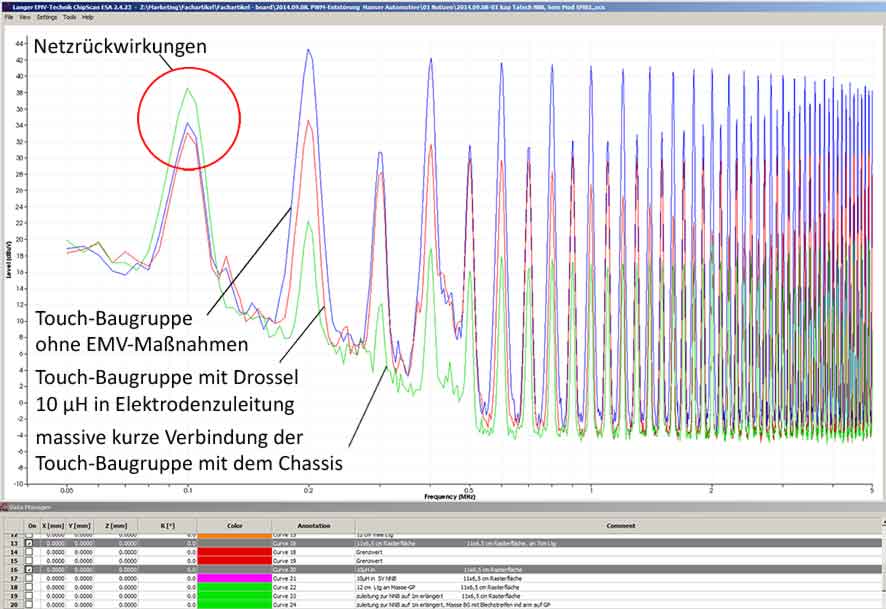886x609 pixels.
Task: Enable the On checkbox for Curve 24
Action: point(30,603)
